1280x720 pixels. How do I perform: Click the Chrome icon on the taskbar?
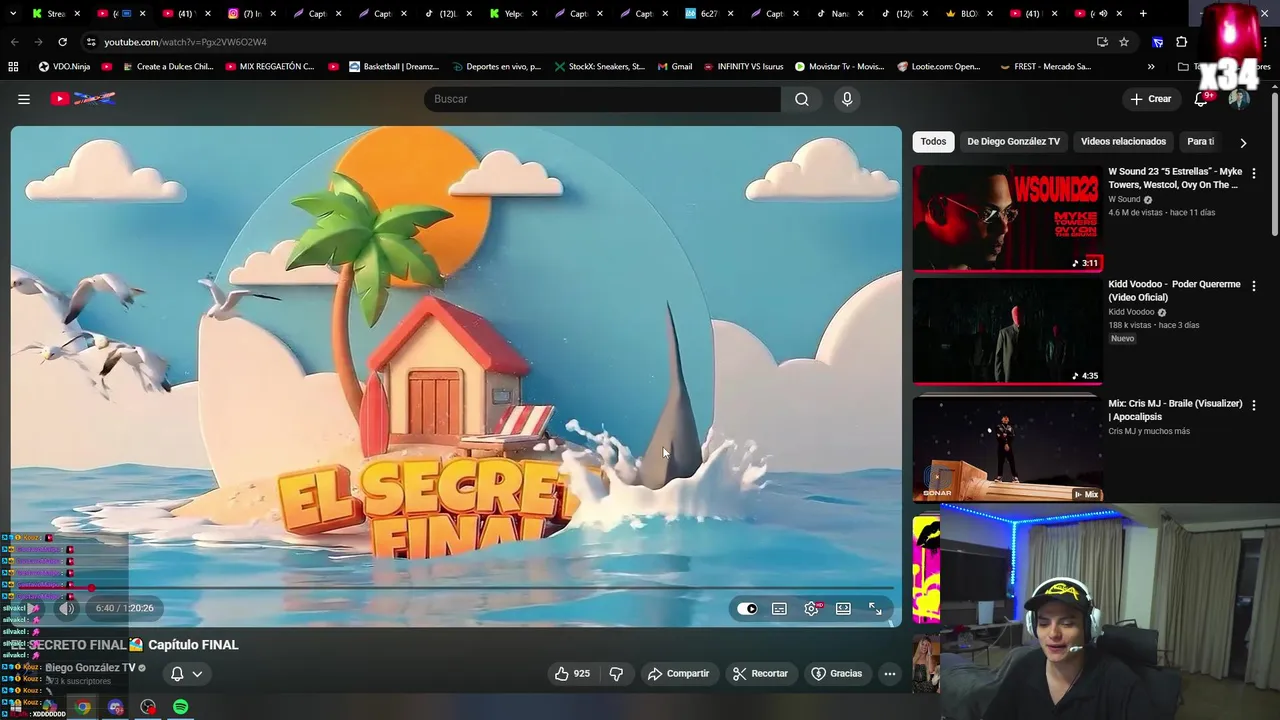83,707
